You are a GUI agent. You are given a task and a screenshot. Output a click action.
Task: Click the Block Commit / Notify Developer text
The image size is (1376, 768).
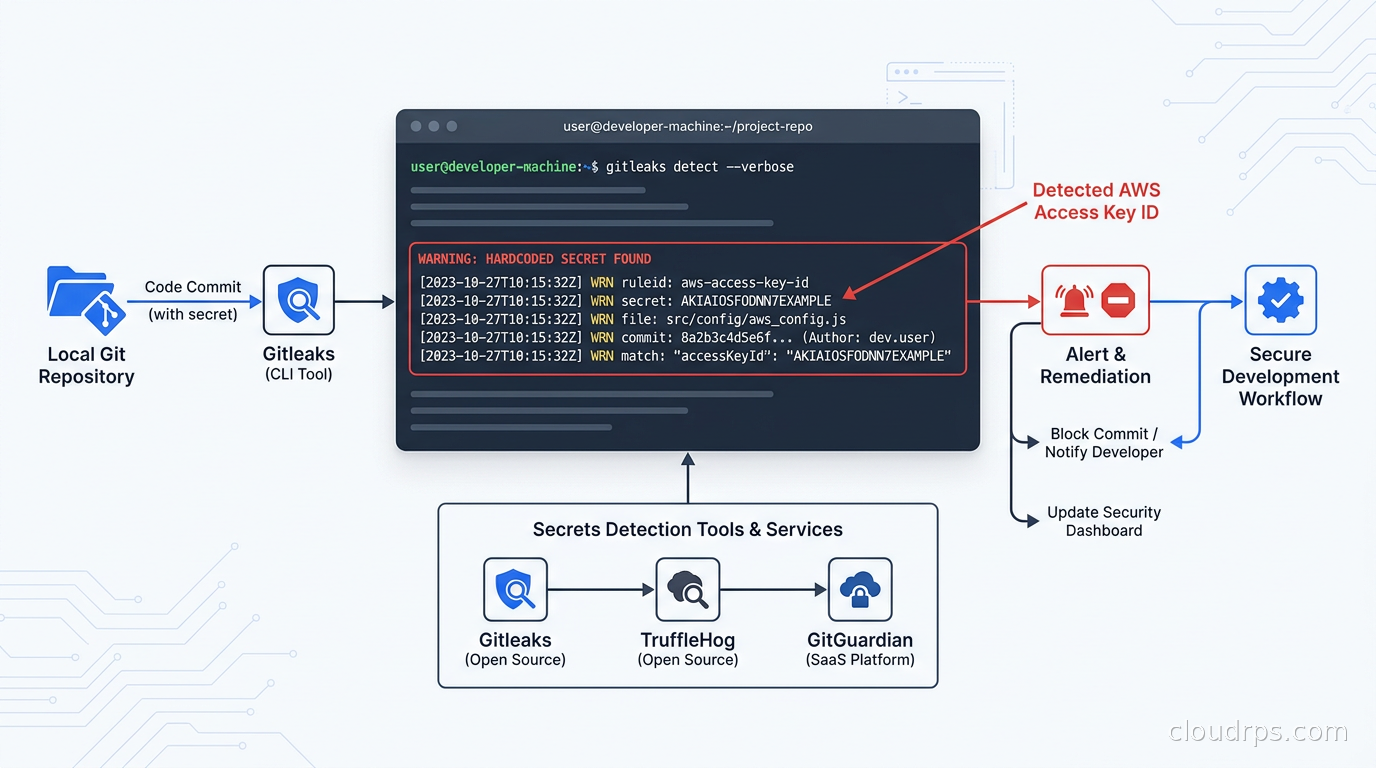point(1104,443)
